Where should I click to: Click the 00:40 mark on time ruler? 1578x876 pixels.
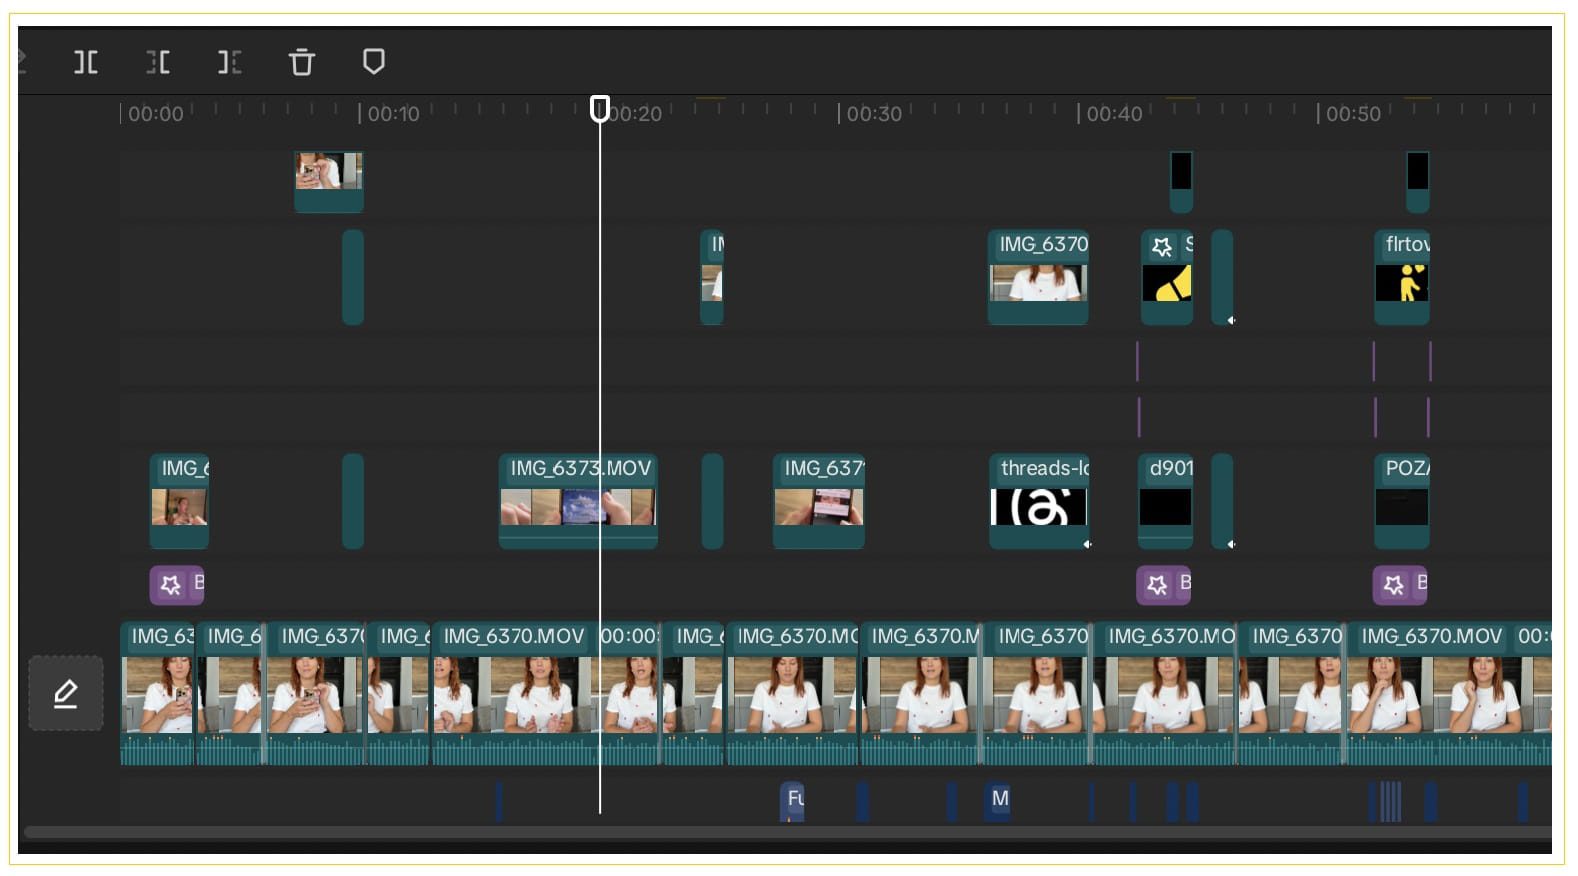click(x=1113, y=114)
